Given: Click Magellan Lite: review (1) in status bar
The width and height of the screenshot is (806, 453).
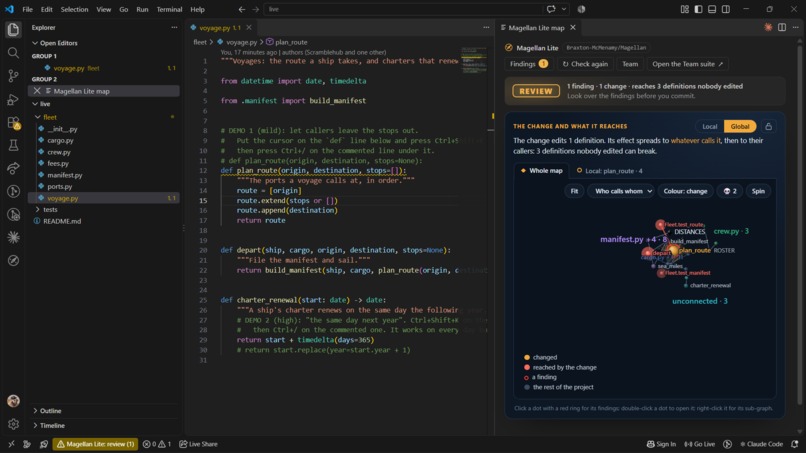Looking at the screenshot, I should click(96, 444).
